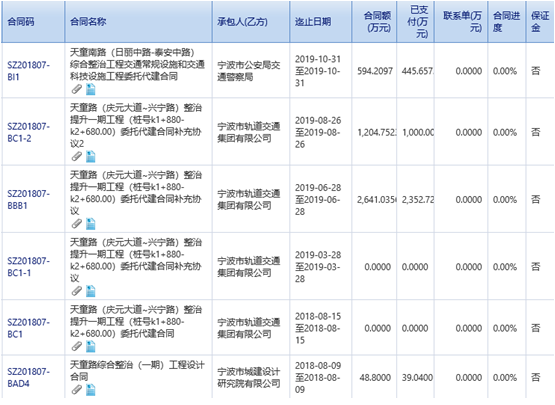555x405 pixels.
Task: Click the 合同进度 column header
Action: click(x=506, y=22)
